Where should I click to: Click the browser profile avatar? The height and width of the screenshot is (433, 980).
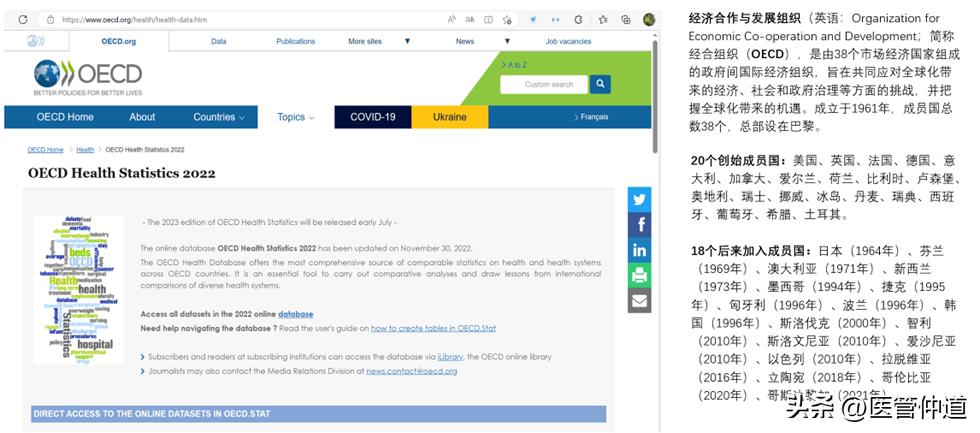(x=649, y=19)
